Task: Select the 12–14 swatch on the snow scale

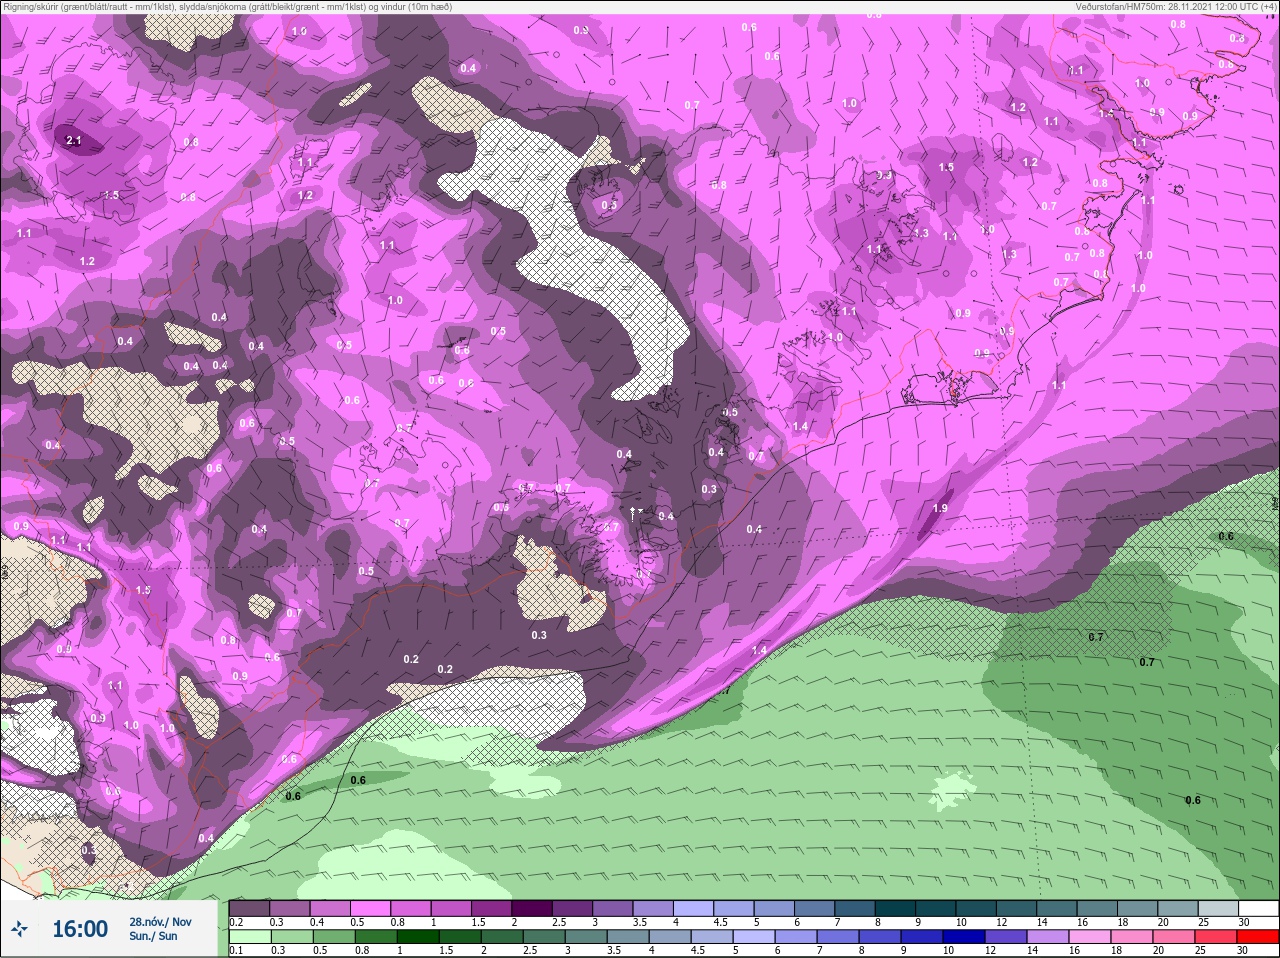Action: [1017, 908]
